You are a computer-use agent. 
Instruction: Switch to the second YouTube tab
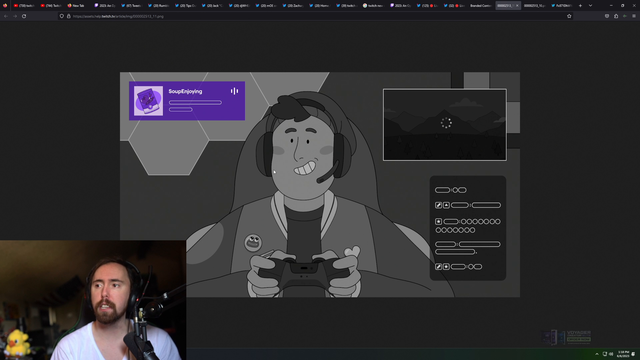[51, 6]
